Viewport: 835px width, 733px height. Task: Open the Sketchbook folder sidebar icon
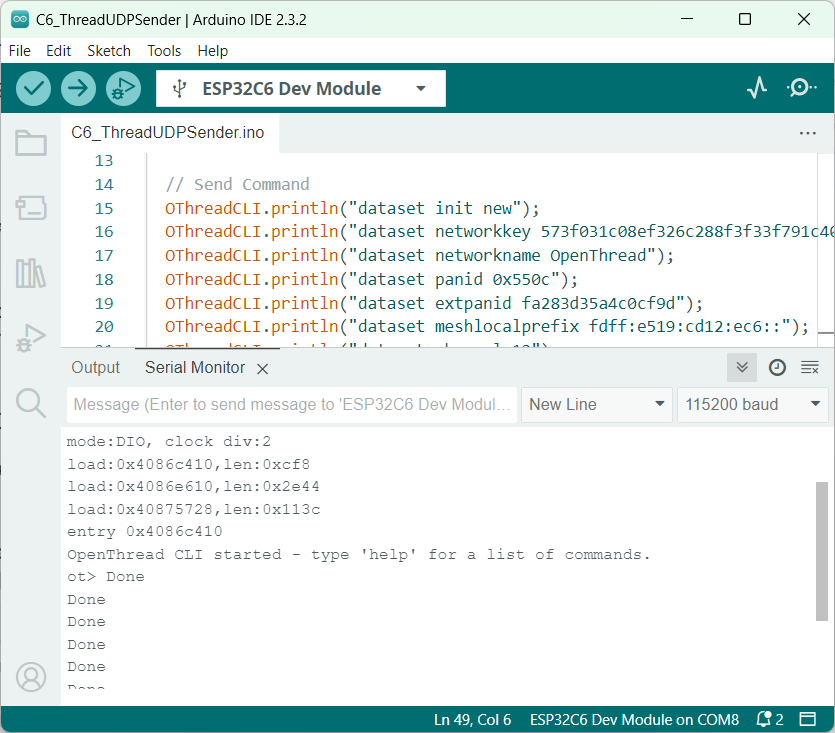[x=31, y=144]
